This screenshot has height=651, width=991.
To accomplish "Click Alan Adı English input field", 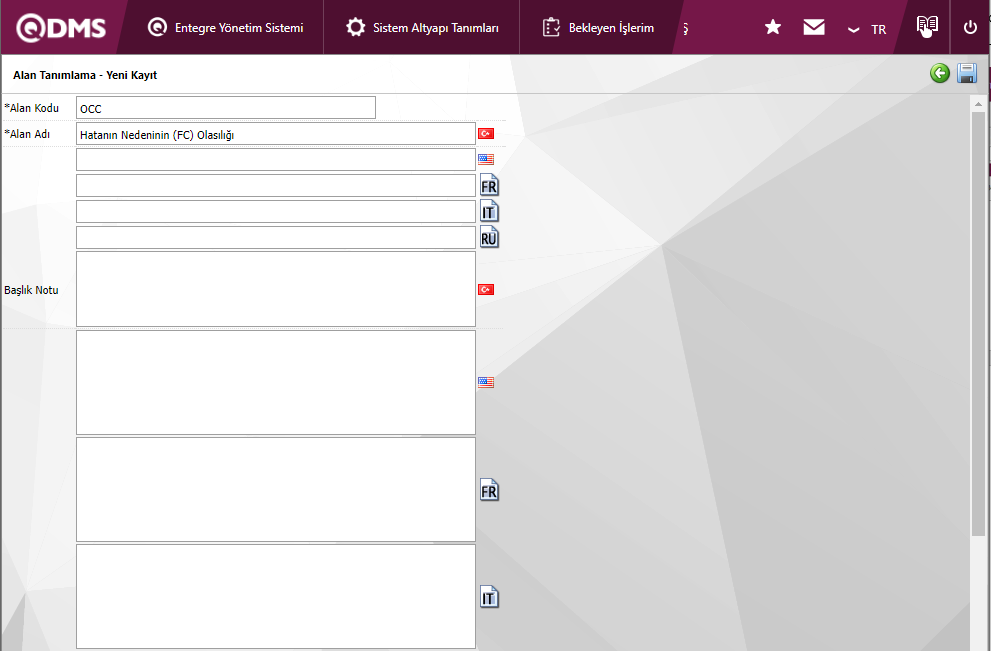I will coord(276,159).
